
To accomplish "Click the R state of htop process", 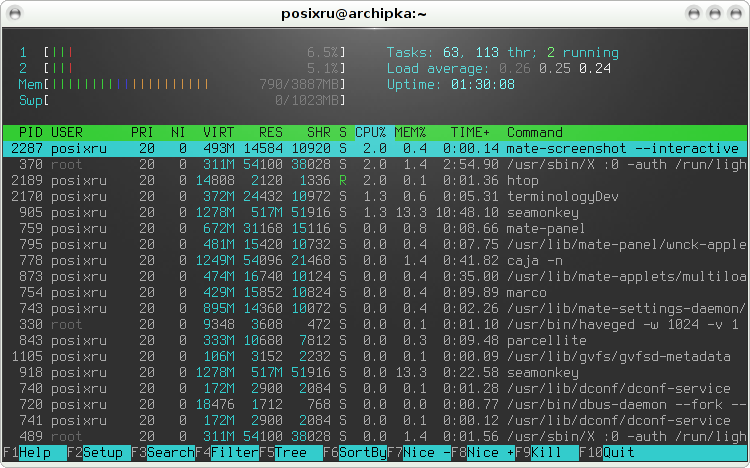I will click(x=342, y=180).
